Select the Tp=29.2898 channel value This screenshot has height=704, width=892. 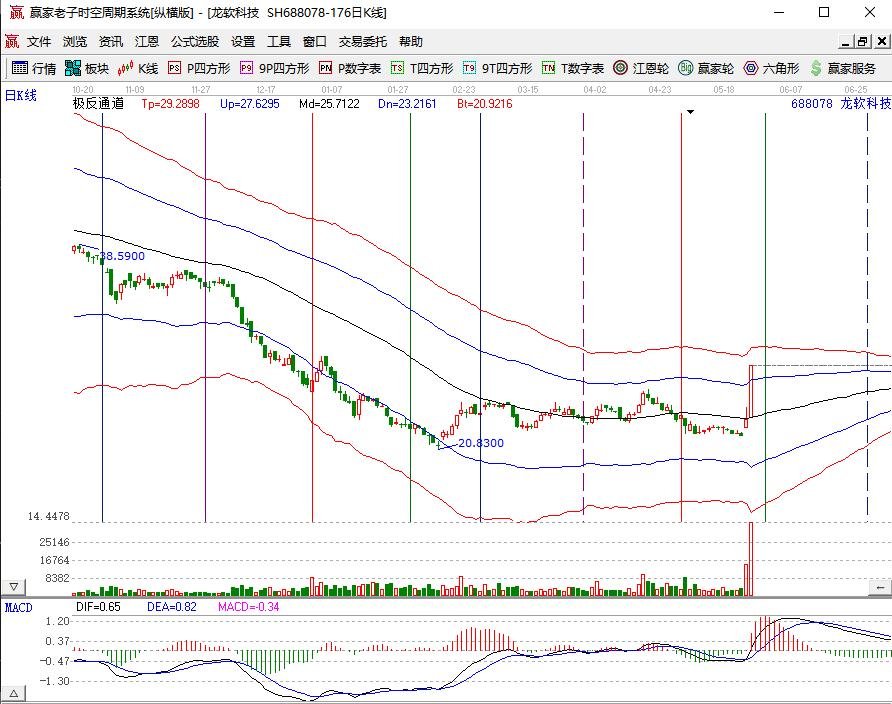(170, 103)
